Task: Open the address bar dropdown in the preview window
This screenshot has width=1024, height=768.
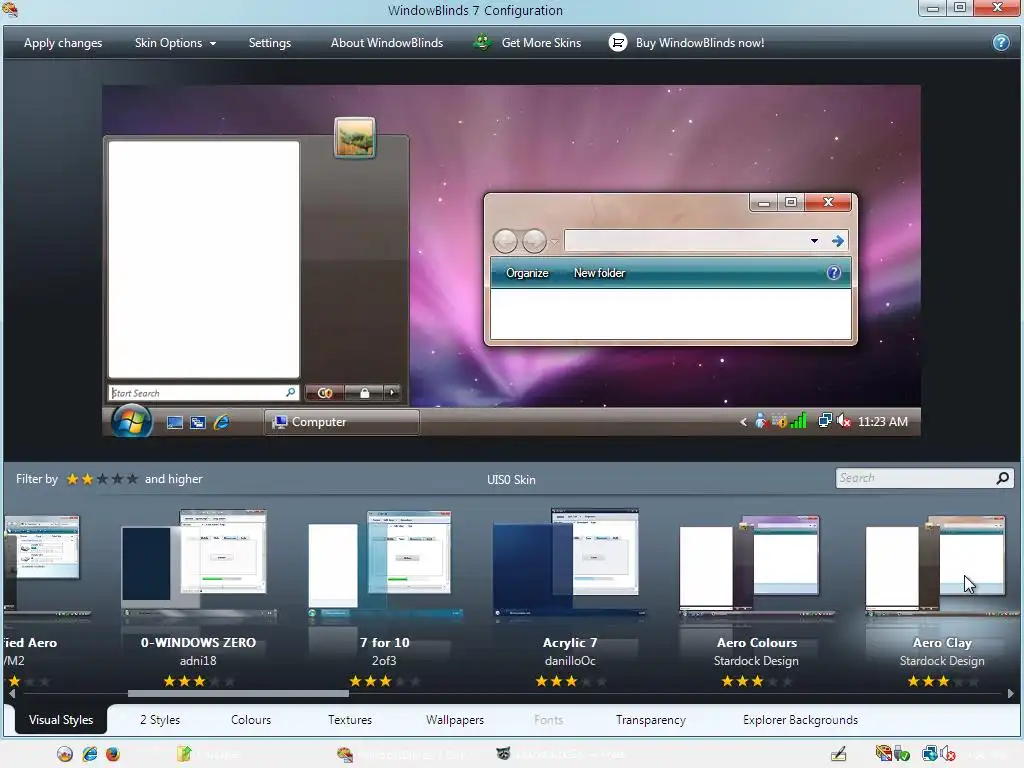Action: (814, 241)
